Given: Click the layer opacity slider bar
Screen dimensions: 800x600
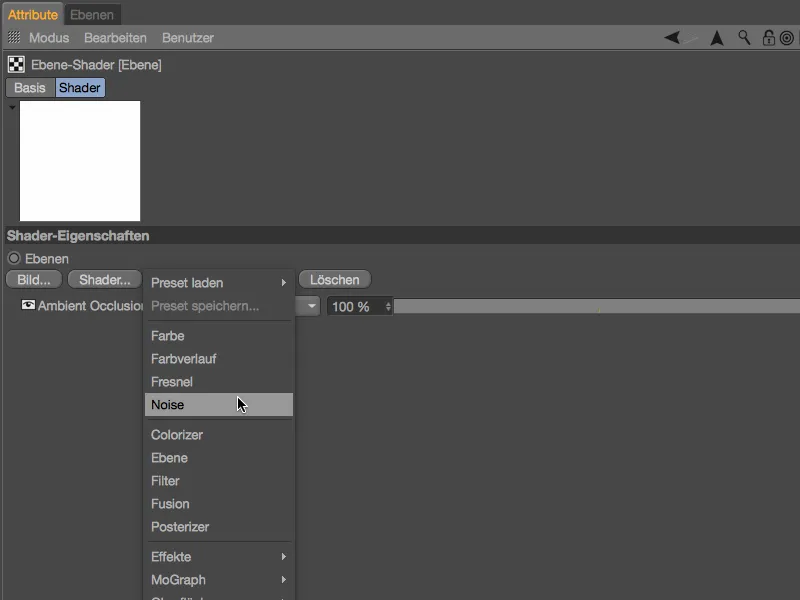Looking at the screenshot, I should point(596,307).
